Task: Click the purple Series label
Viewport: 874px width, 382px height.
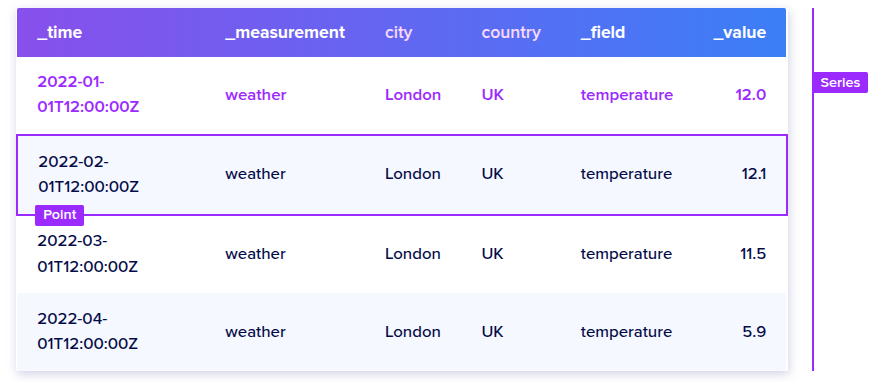Action: [840, 83]
